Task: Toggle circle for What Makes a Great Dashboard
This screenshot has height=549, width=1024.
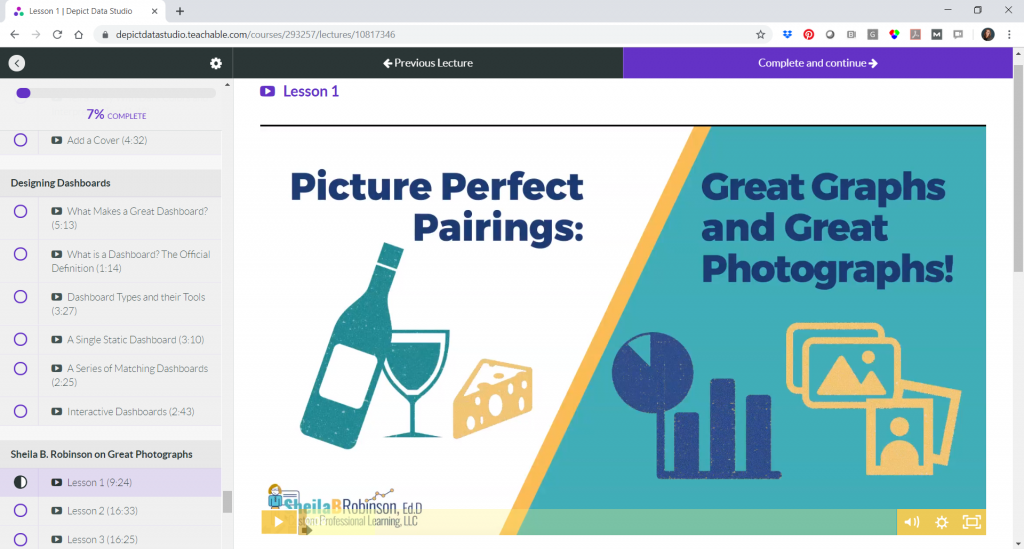Action: click(20, 211)
